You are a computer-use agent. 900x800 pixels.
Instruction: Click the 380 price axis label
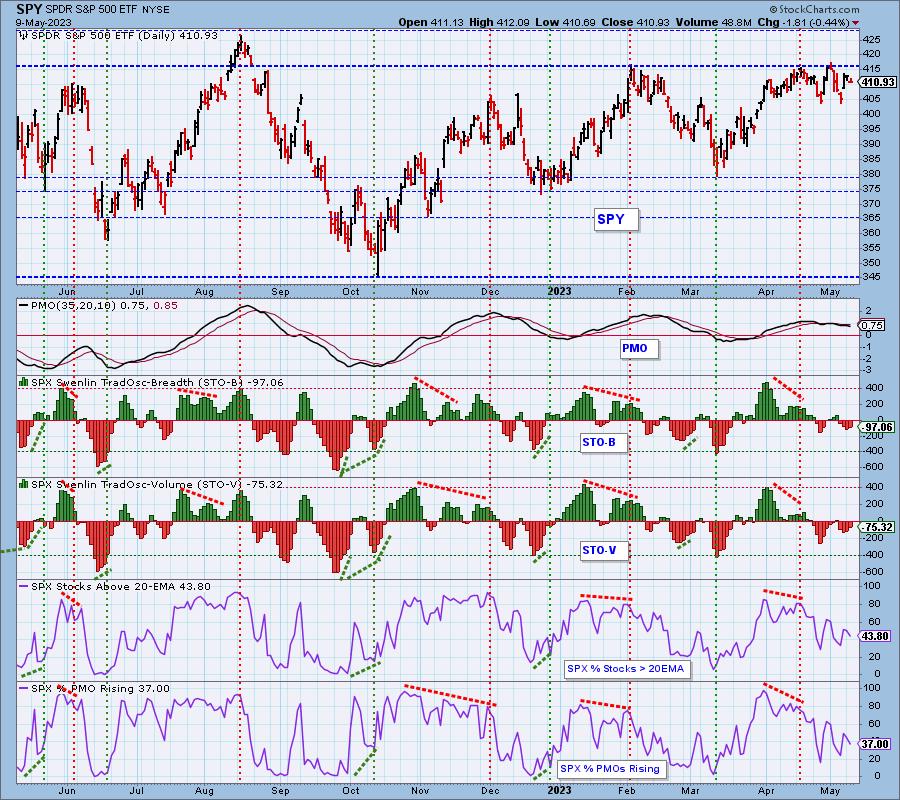pyautogui.click(x=871, y=173)
